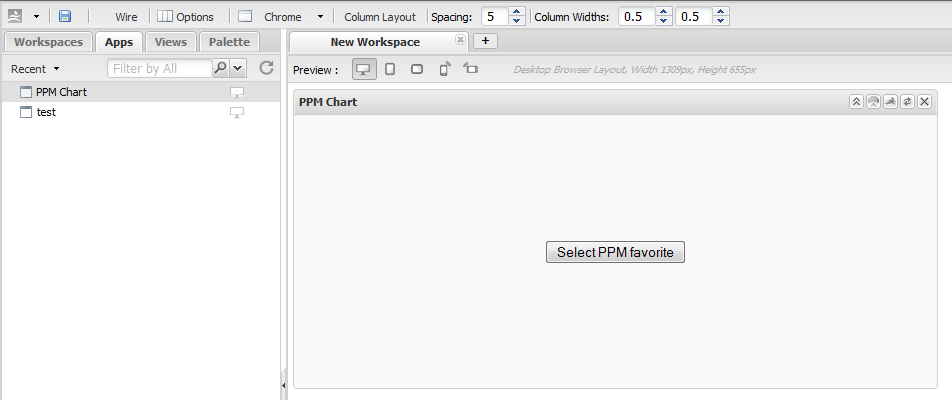
Task: Click the Filter by All input field
Action: (160, 69)
